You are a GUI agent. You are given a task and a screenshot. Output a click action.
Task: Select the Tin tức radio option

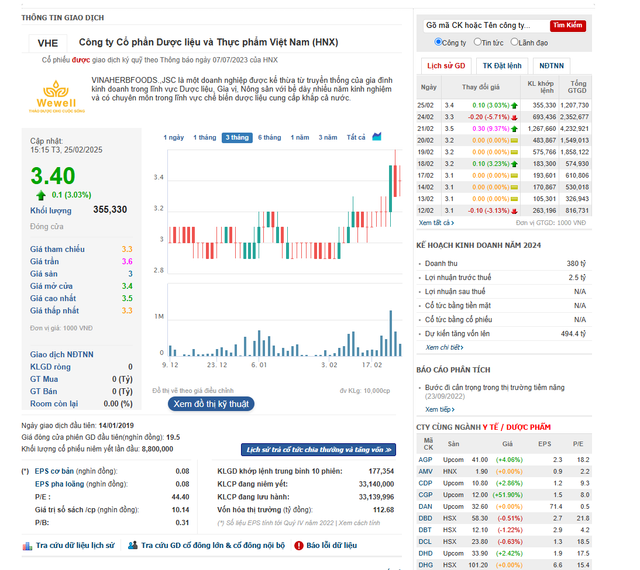[x=477, y=42]
